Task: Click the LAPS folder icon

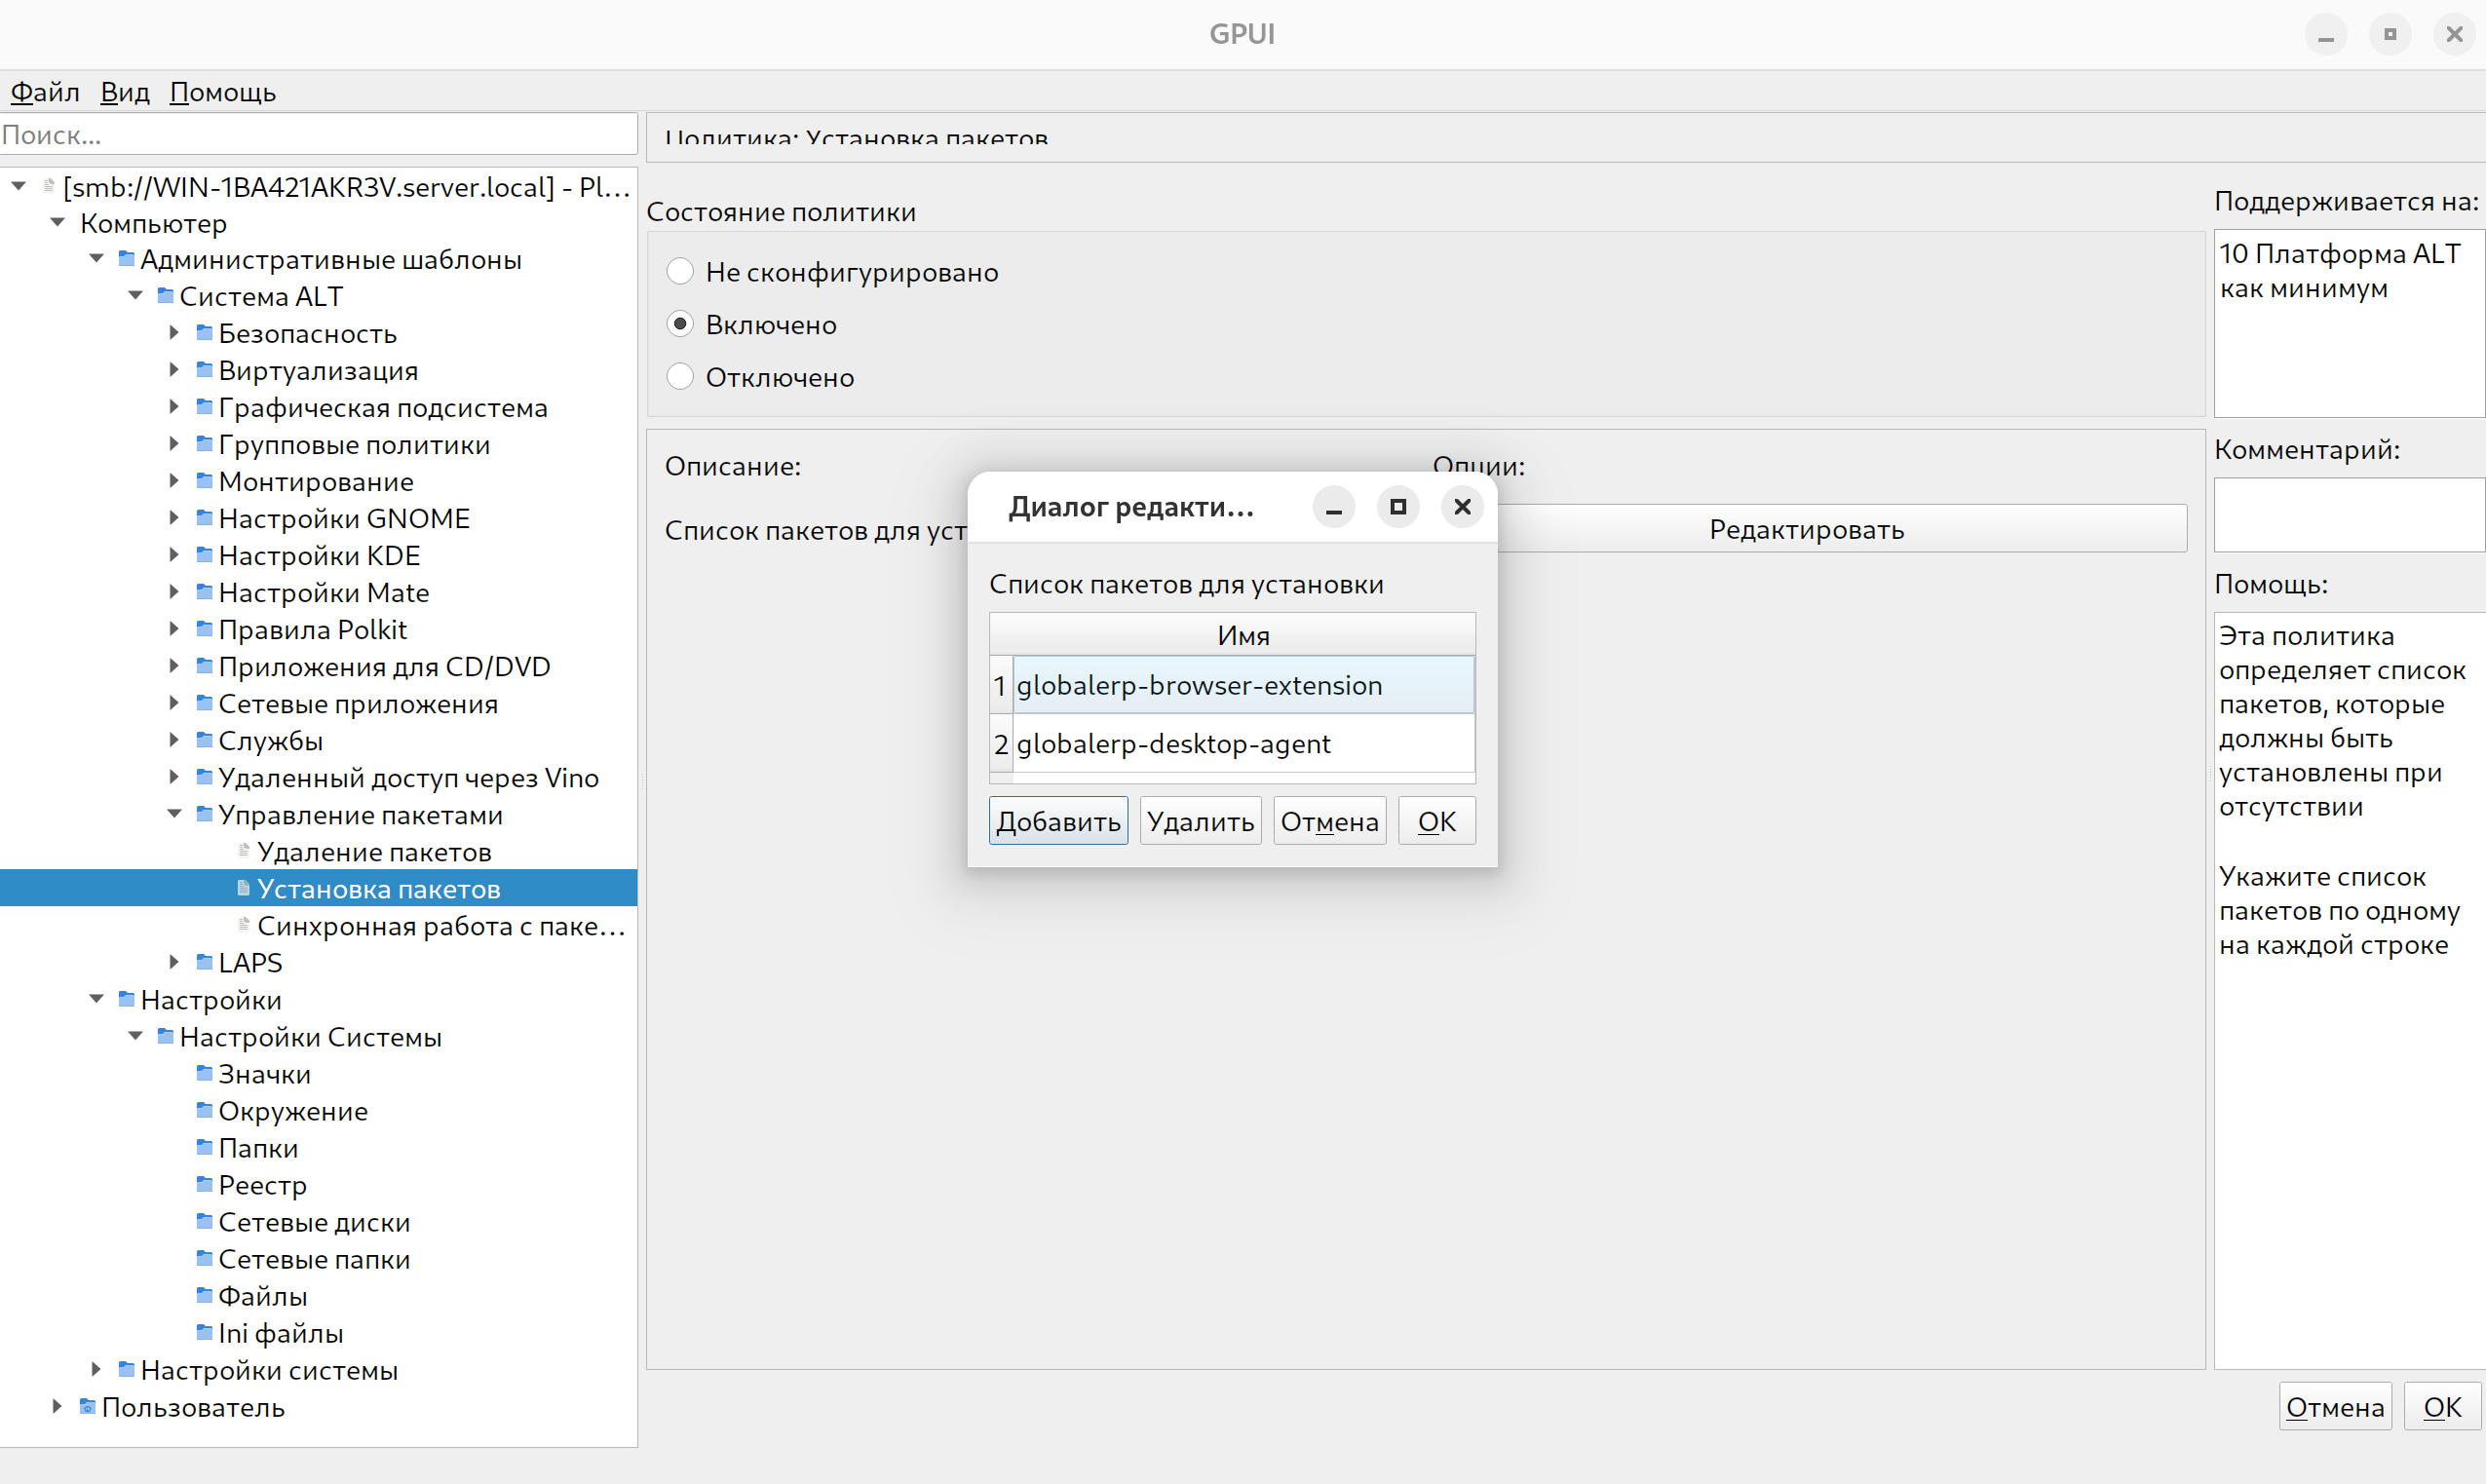Action: (x=204, y=962)
